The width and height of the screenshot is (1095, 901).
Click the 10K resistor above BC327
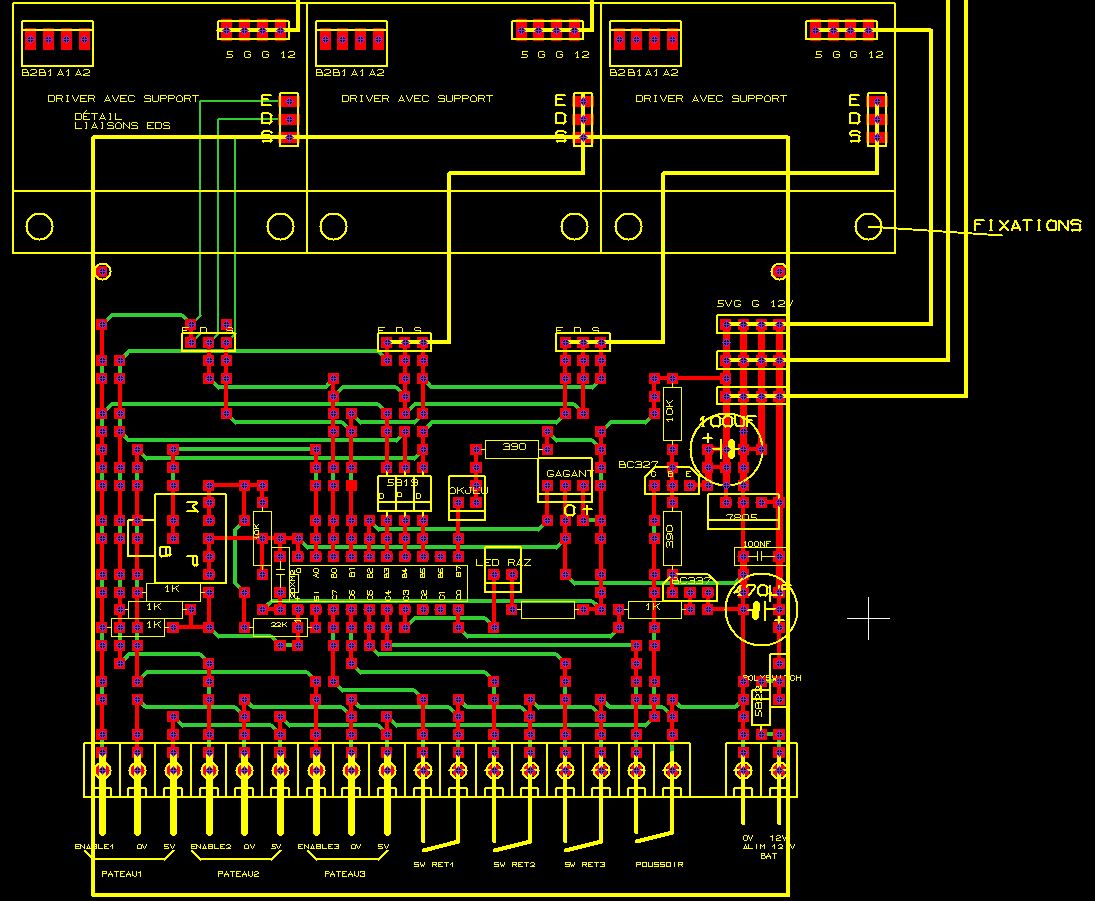pos(672,413)
